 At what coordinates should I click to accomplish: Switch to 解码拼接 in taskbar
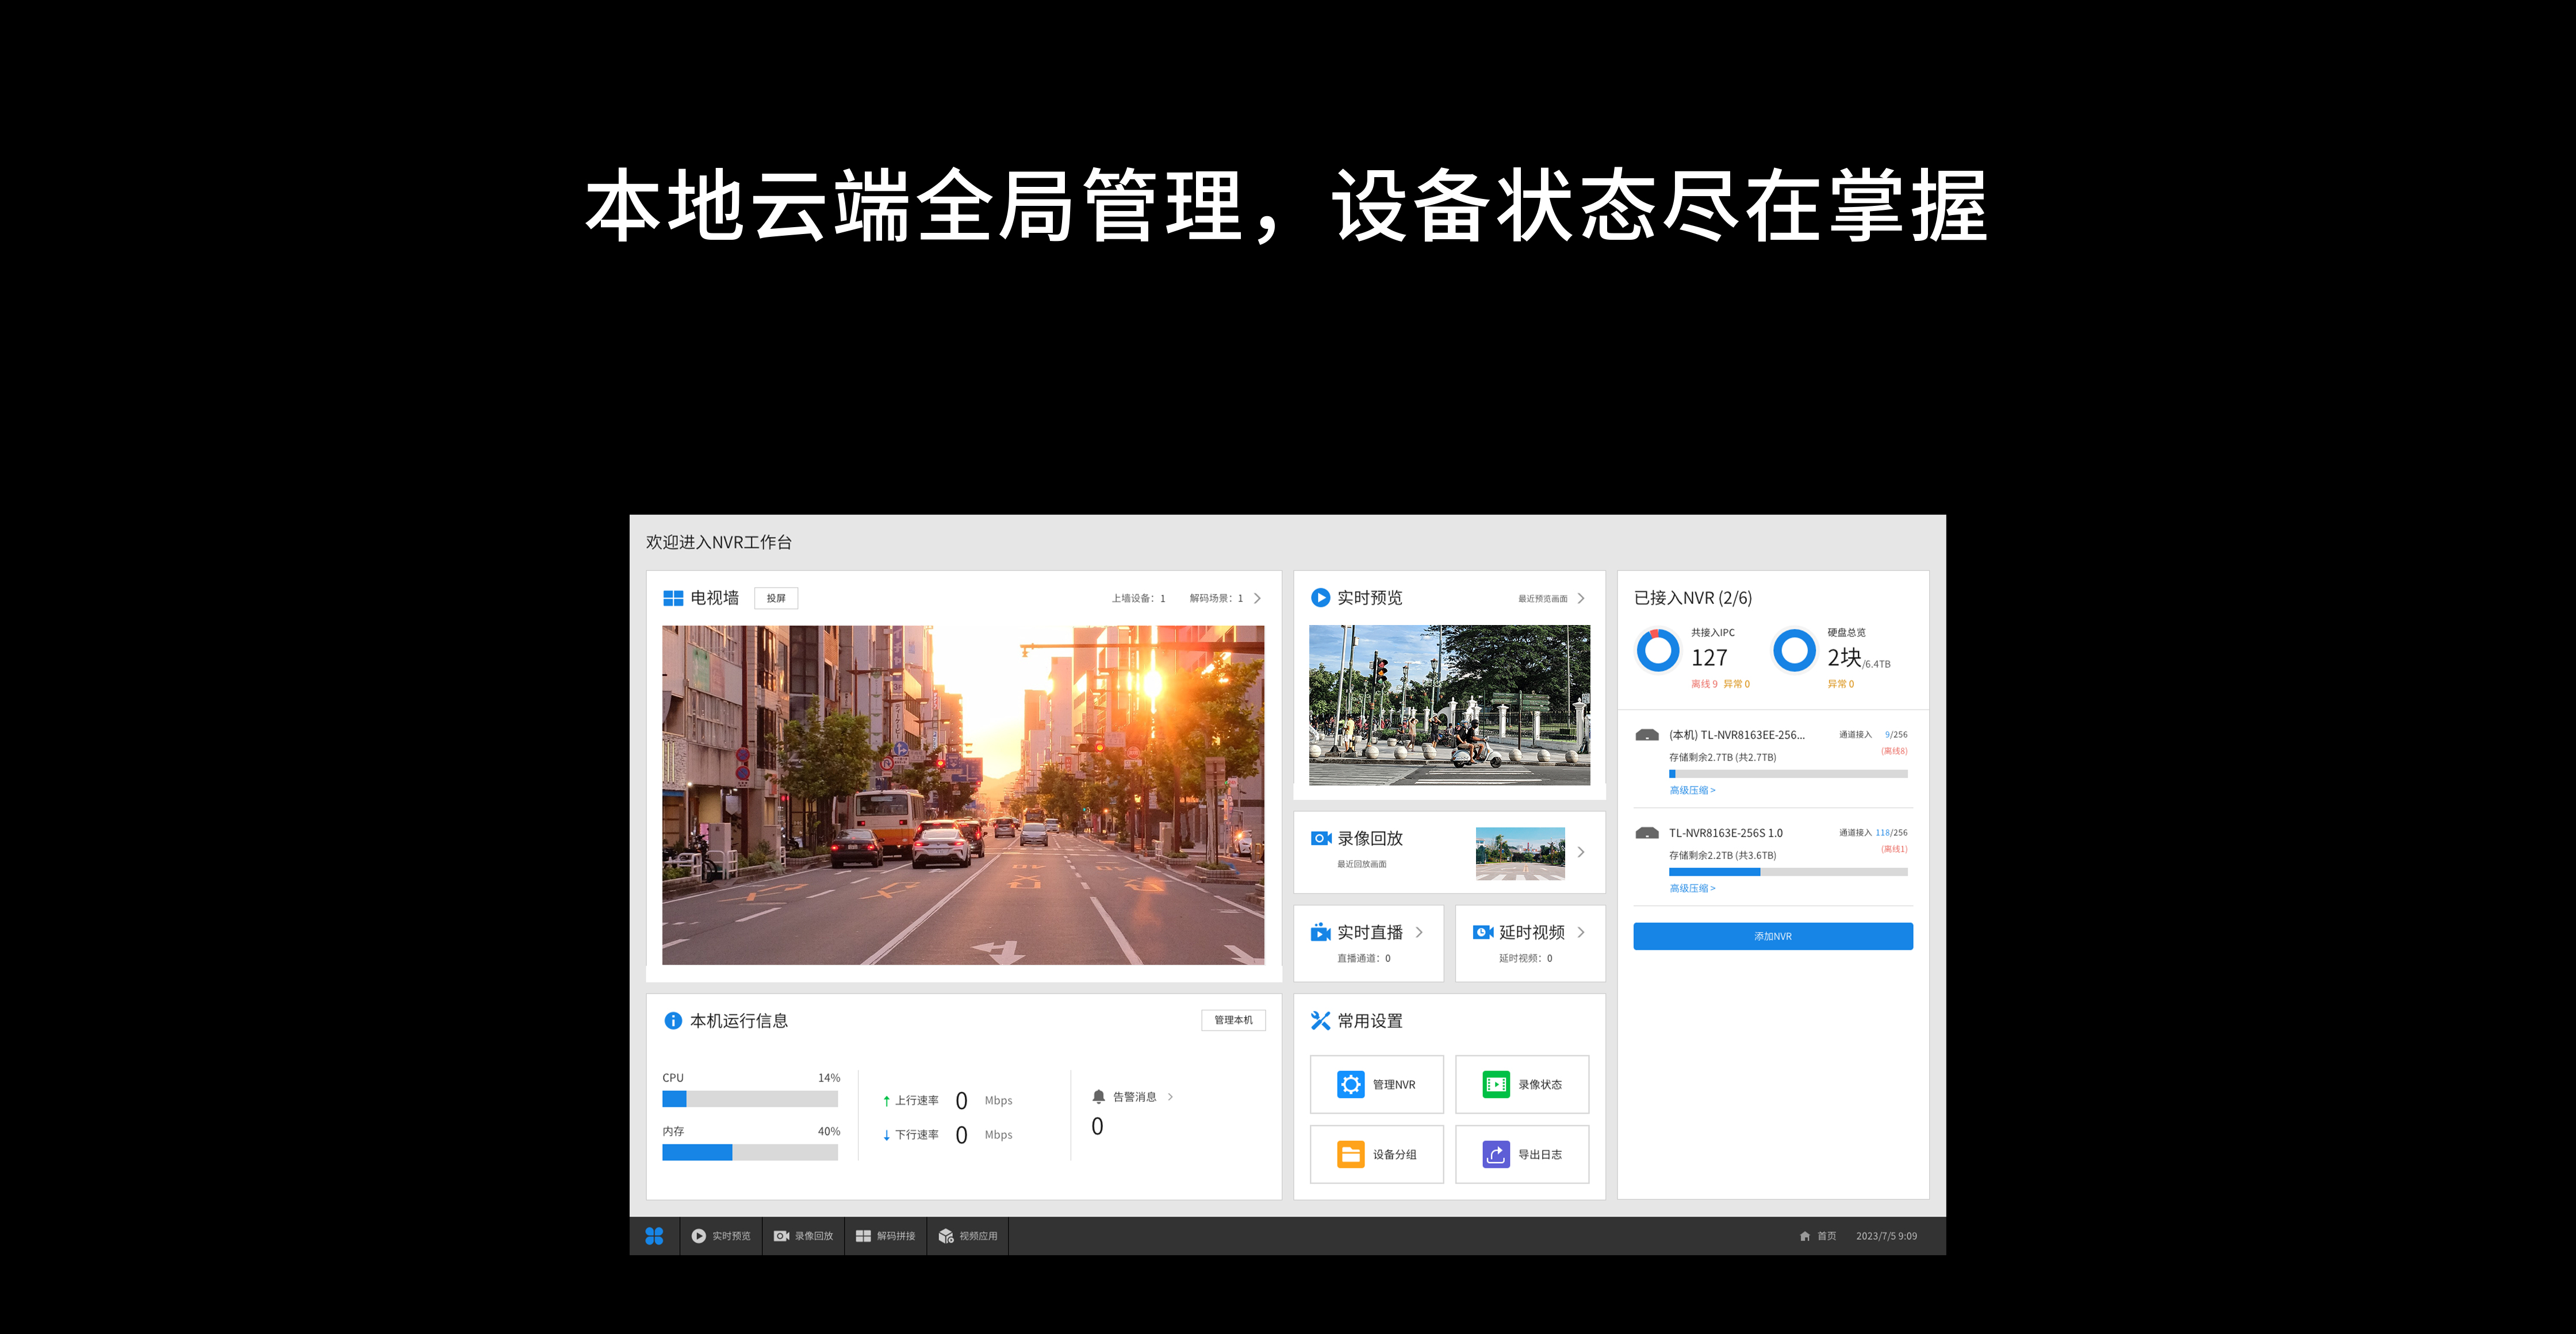click(x=885, y=1236)
